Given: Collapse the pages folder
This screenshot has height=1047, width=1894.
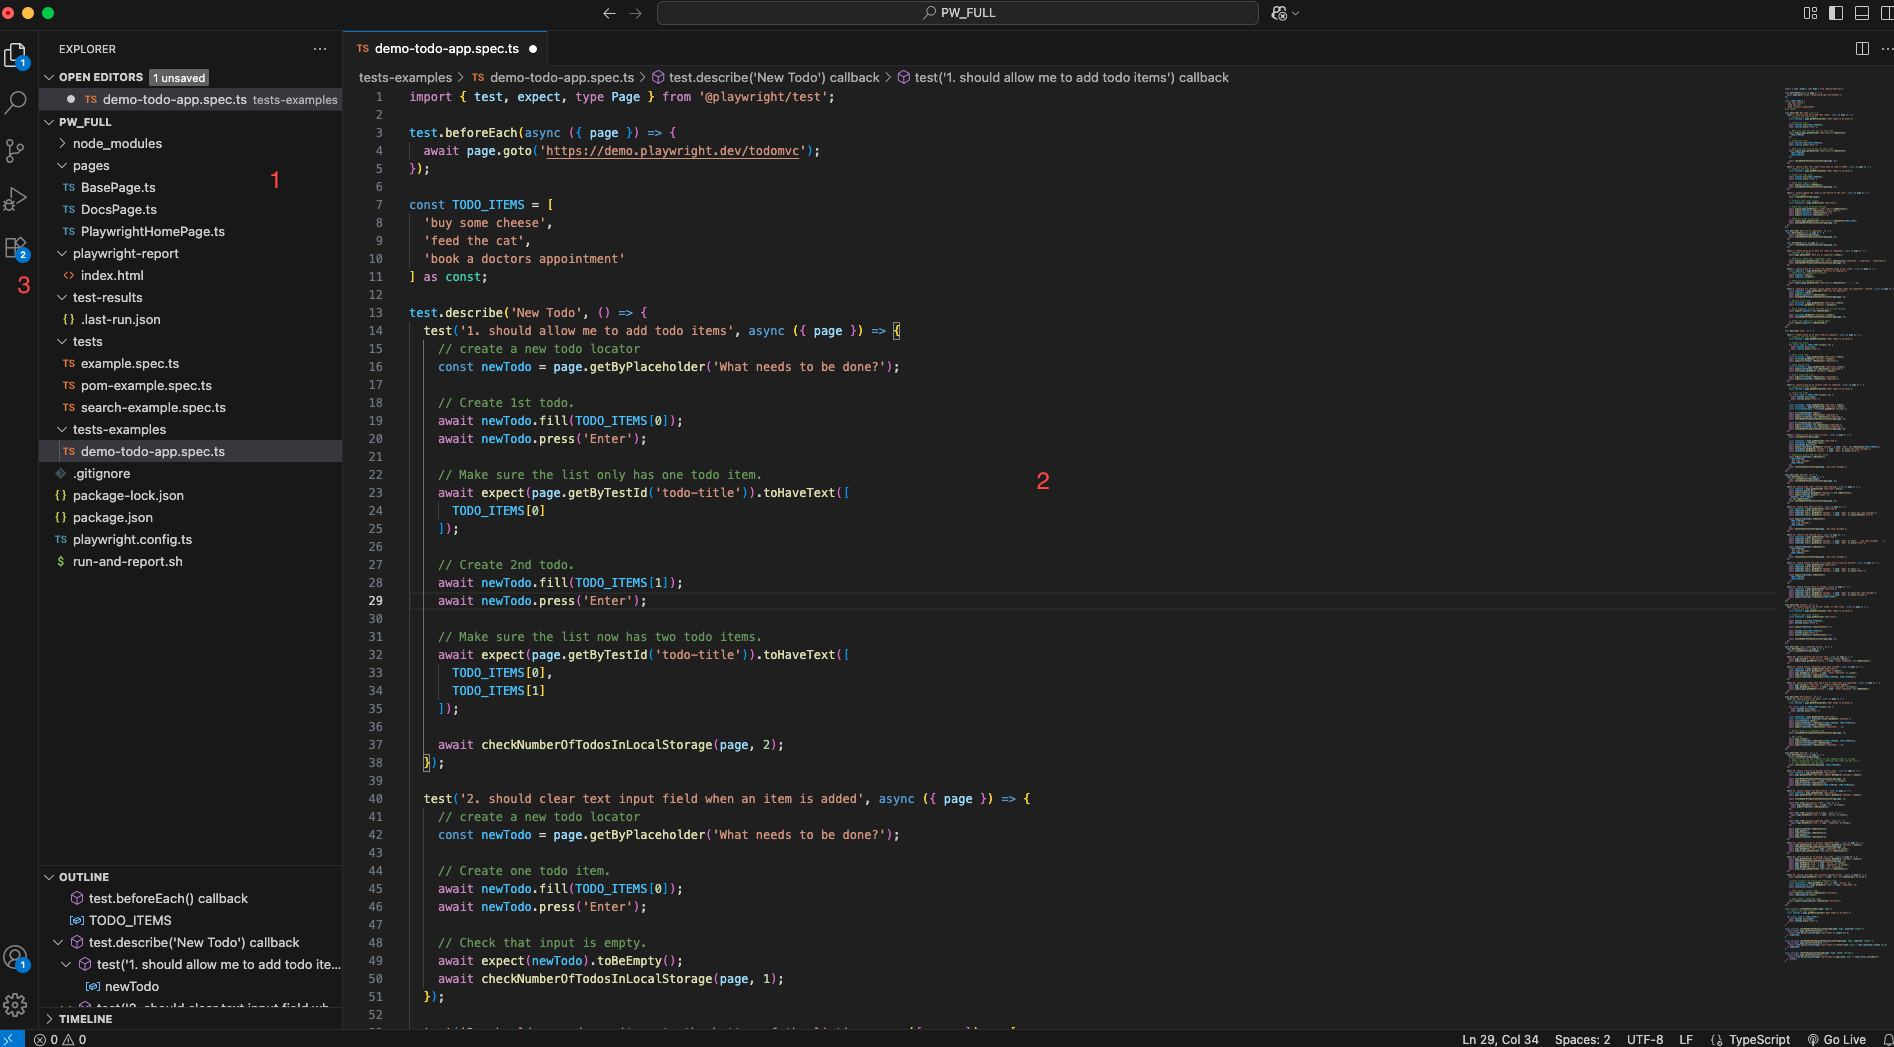Looking at the screenshot, I should click(x=91, y=166).
